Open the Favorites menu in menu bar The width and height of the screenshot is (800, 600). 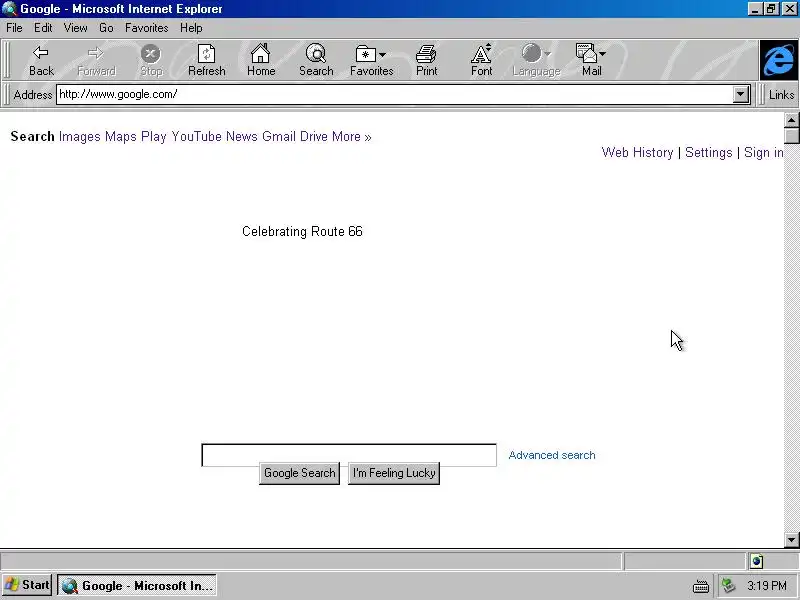coord(146,28)
